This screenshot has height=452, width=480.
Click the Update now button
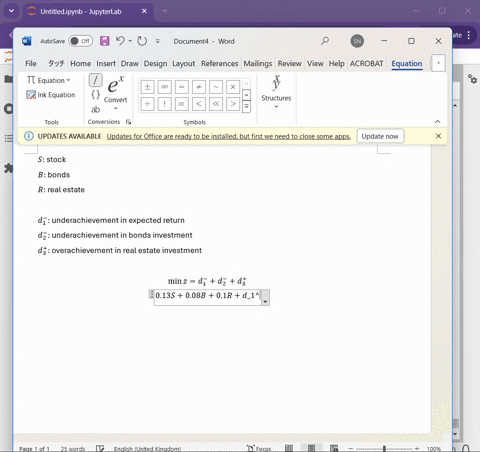click(380, 136)
